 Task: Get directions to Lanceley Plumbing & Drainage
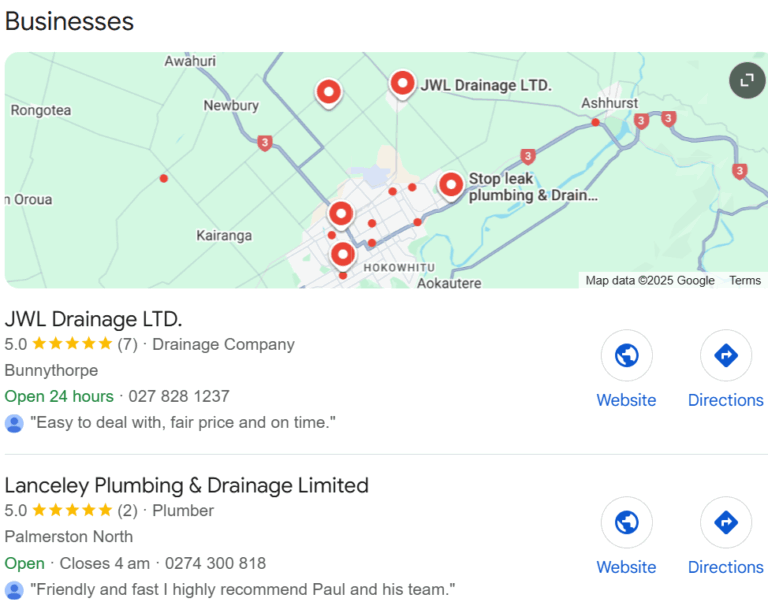click(725, 523)
